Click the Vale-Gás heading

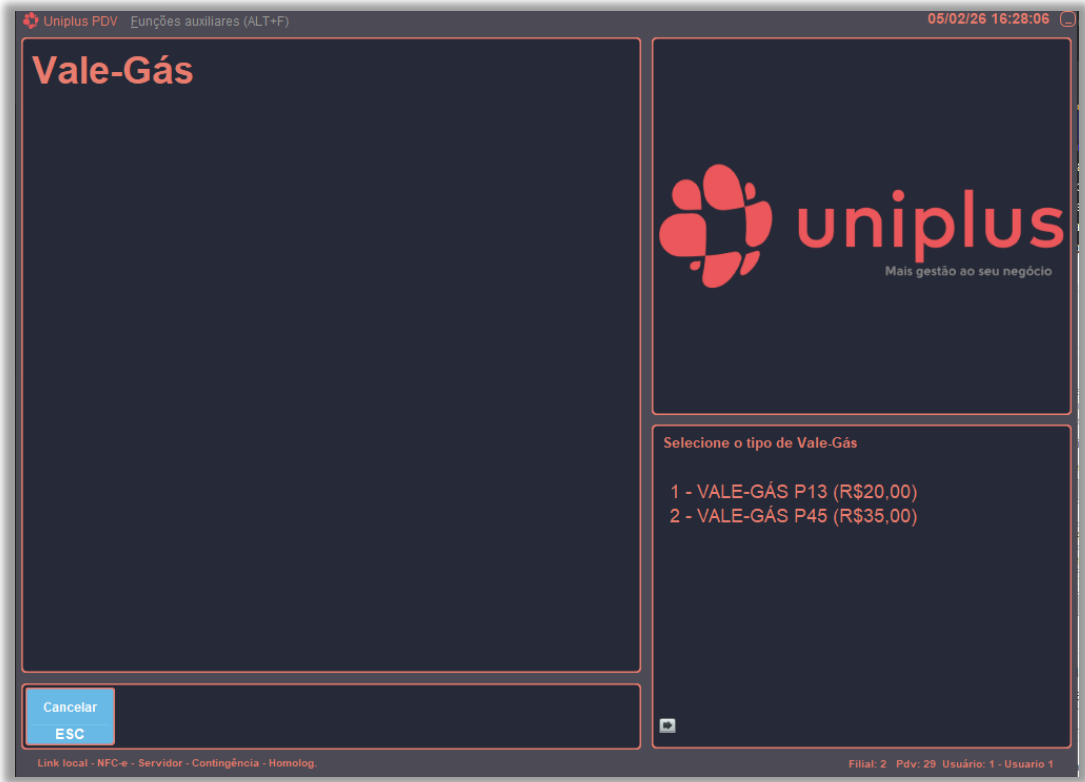(x=113, y=71)
